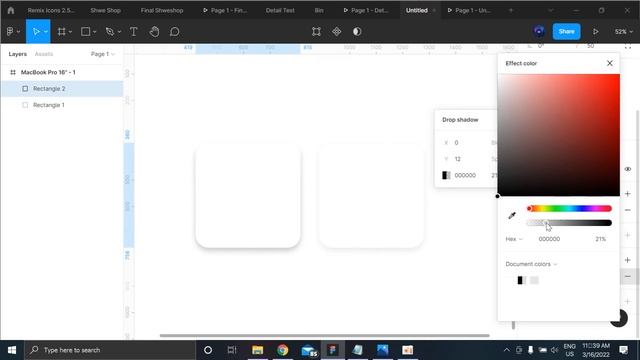The width and height of the screenshot is (640, 360).
Task: Open the Page 1 pages dropdown
Action: point(102,54)
